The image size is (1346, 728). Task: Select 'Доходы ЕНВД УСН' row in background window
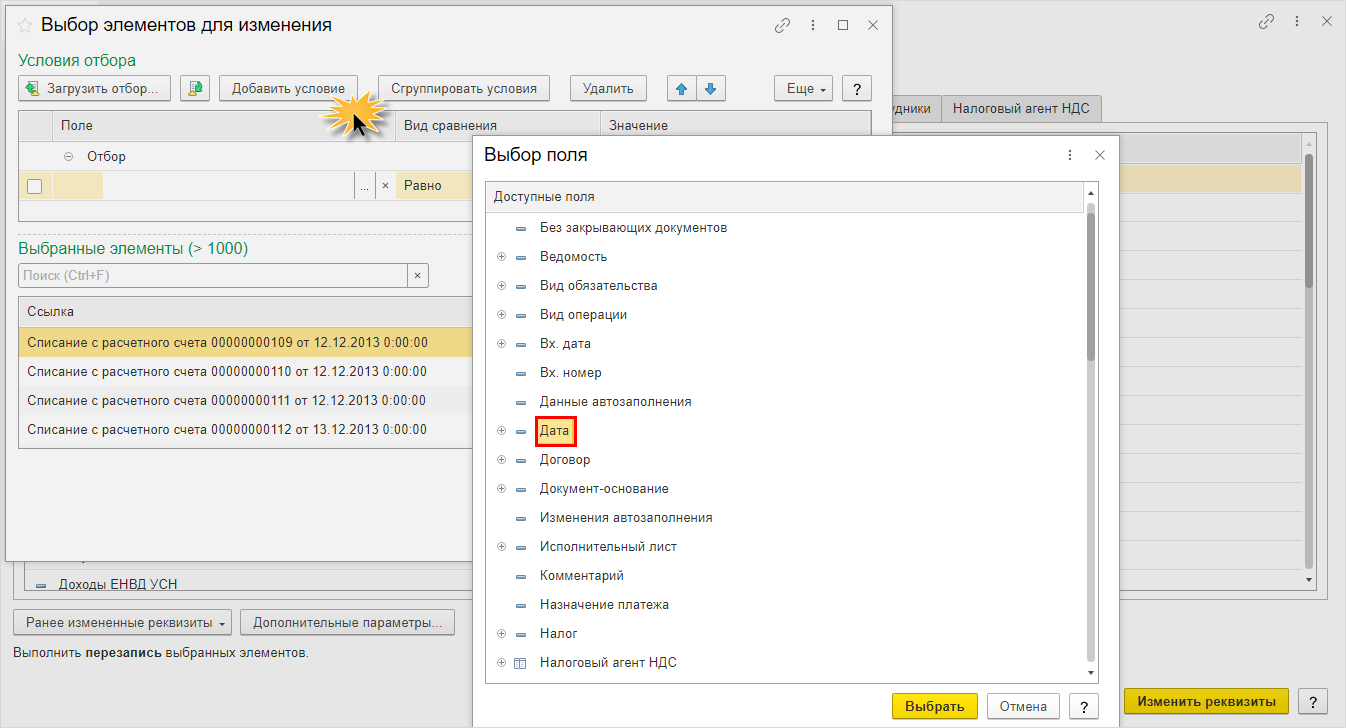click(118, 584)
